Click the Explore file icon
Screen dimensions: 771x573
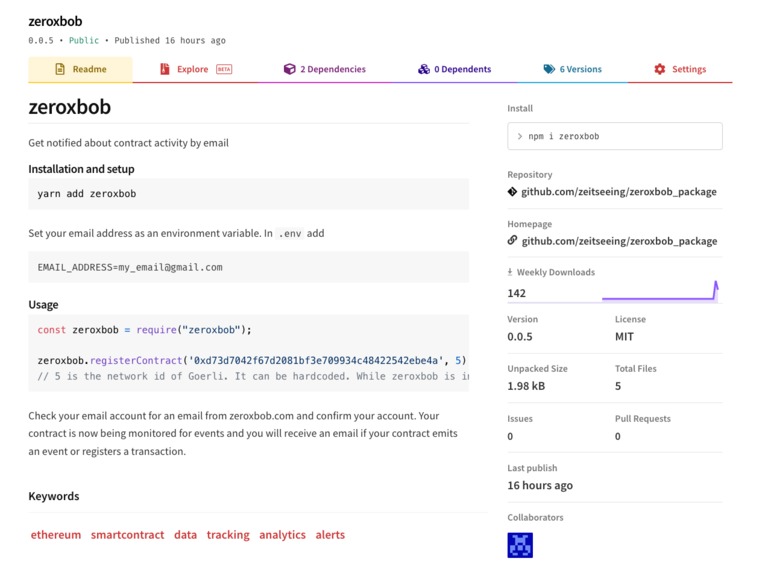pyautogui.click(x=165, y=69)
